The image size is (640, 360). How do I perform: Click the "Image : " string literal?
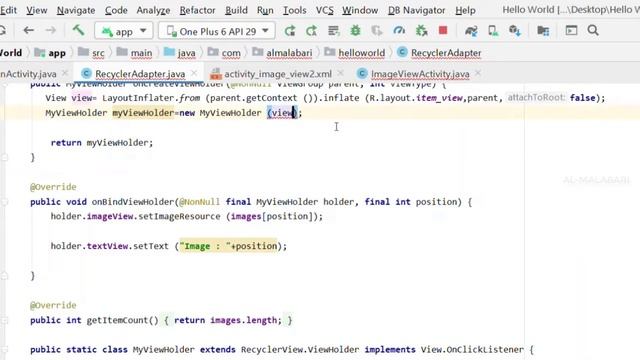(205, 246)
